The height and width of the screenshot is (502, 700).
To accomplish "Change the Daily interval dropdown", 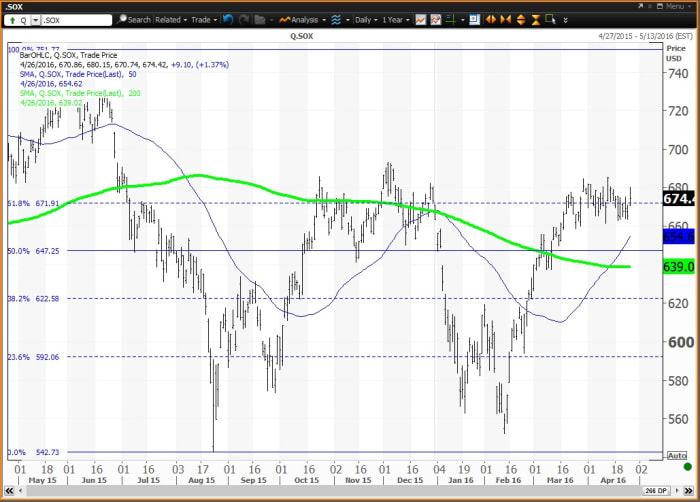I will point(366,20).
